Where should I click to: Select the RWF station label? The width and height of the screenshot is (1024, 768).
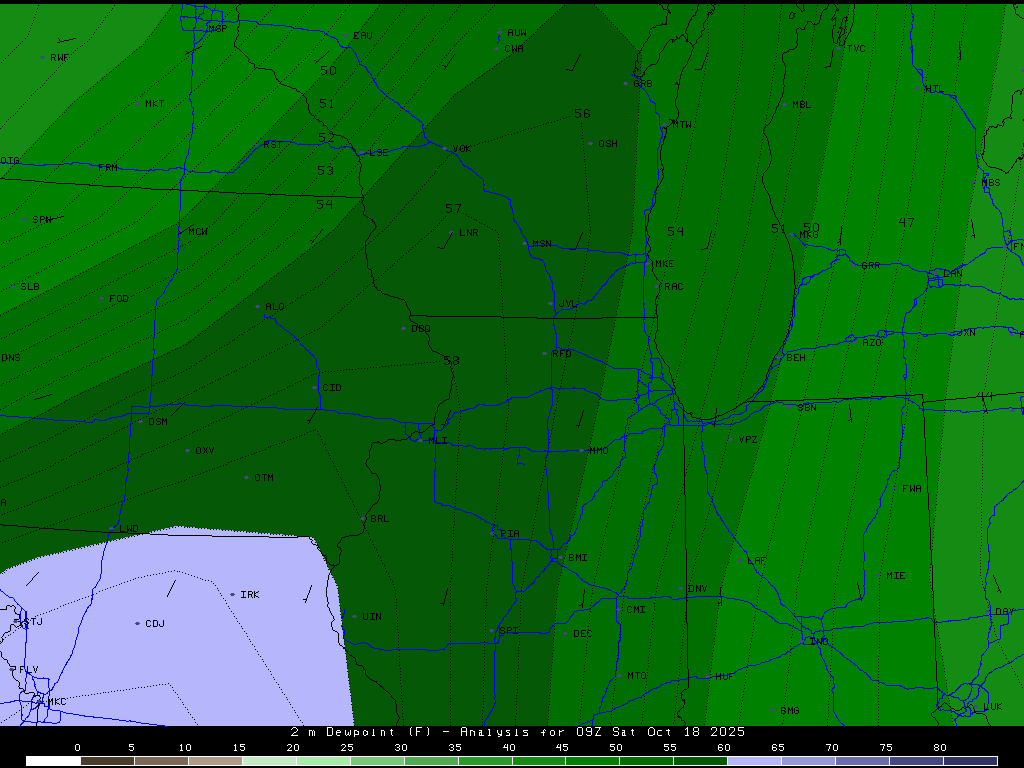pyautogui.click(x=59, y=58)
